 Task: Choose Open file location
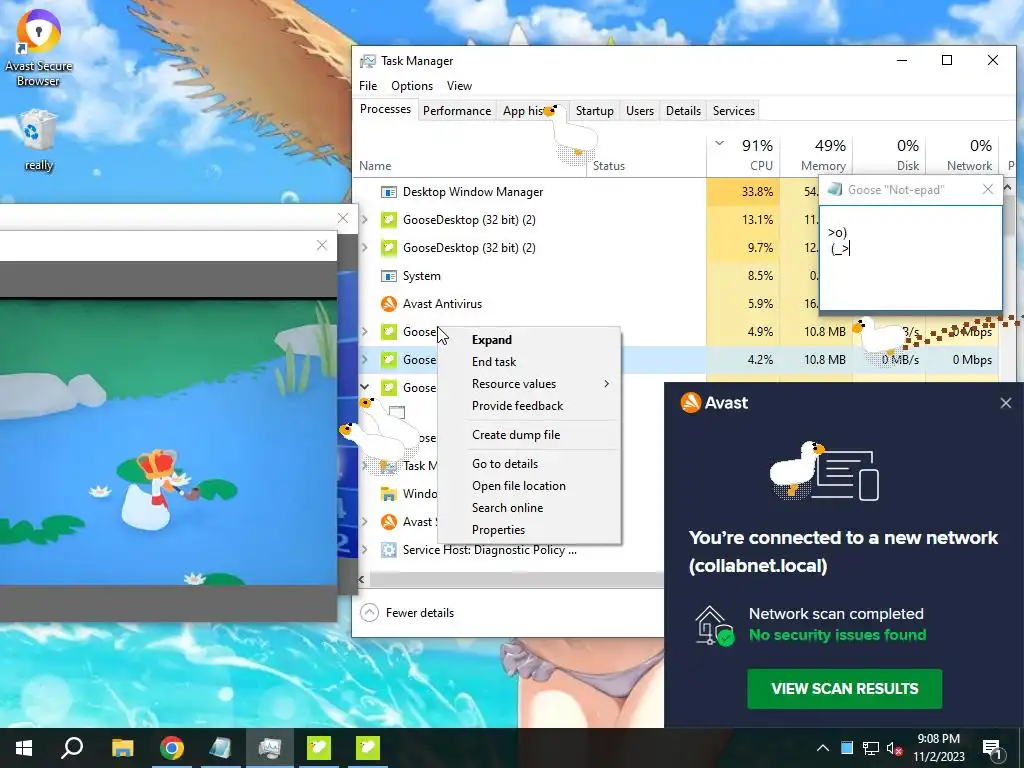tap(529, 486)
